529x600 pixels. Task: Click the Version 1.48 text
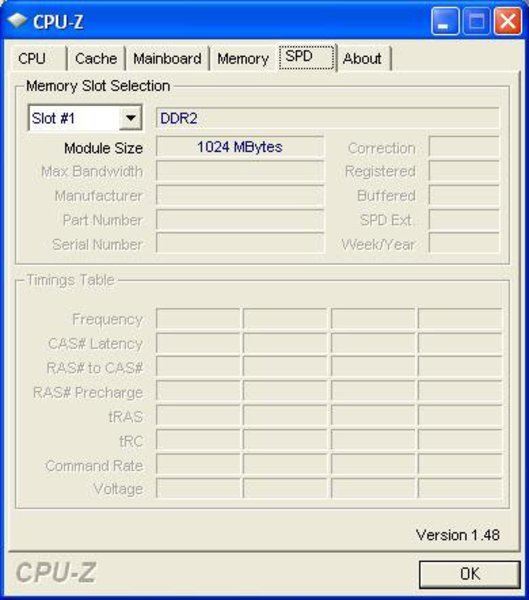[458, 535]
